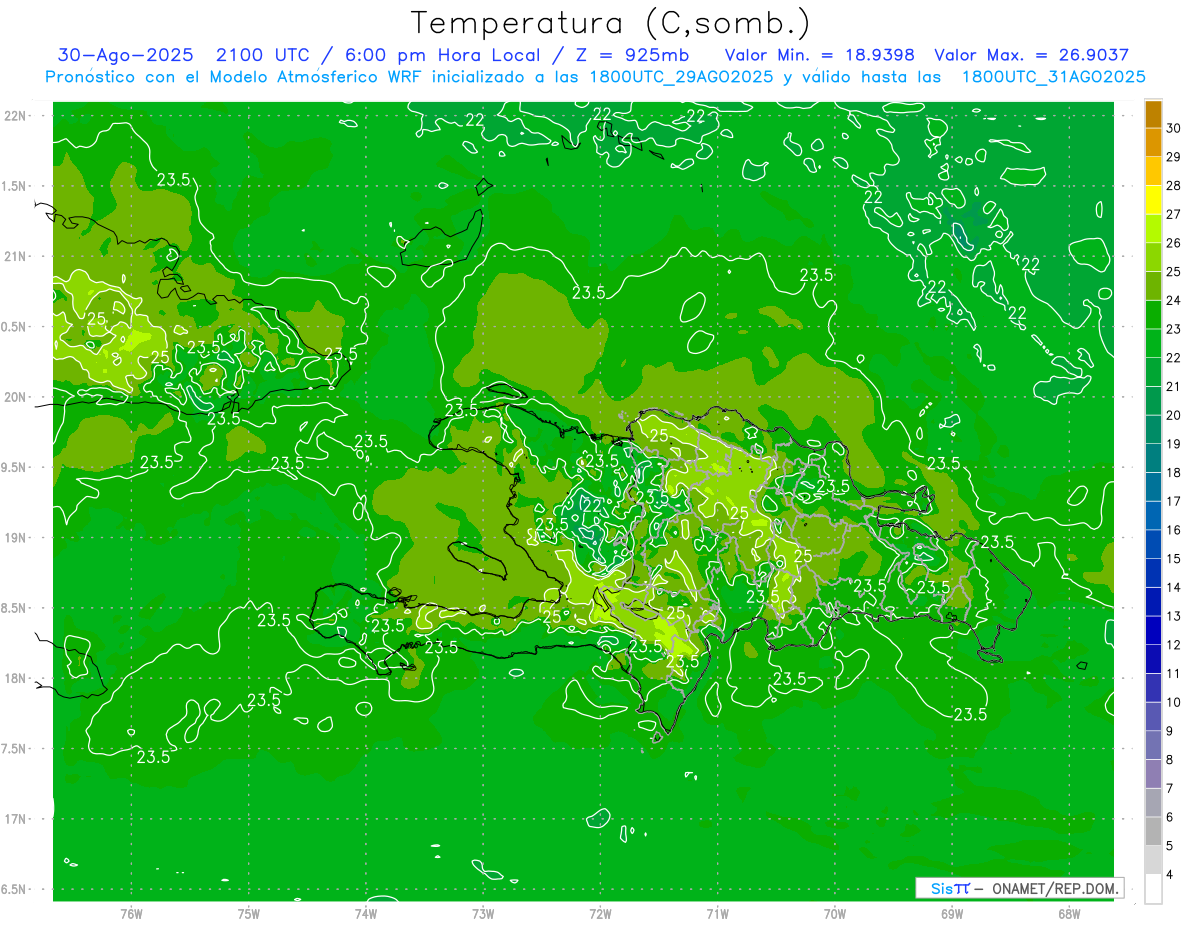Viewport: 1200px width, 927px height.
Task: Click the '68W' longitude axis label
Action: tap(1069, 913)
